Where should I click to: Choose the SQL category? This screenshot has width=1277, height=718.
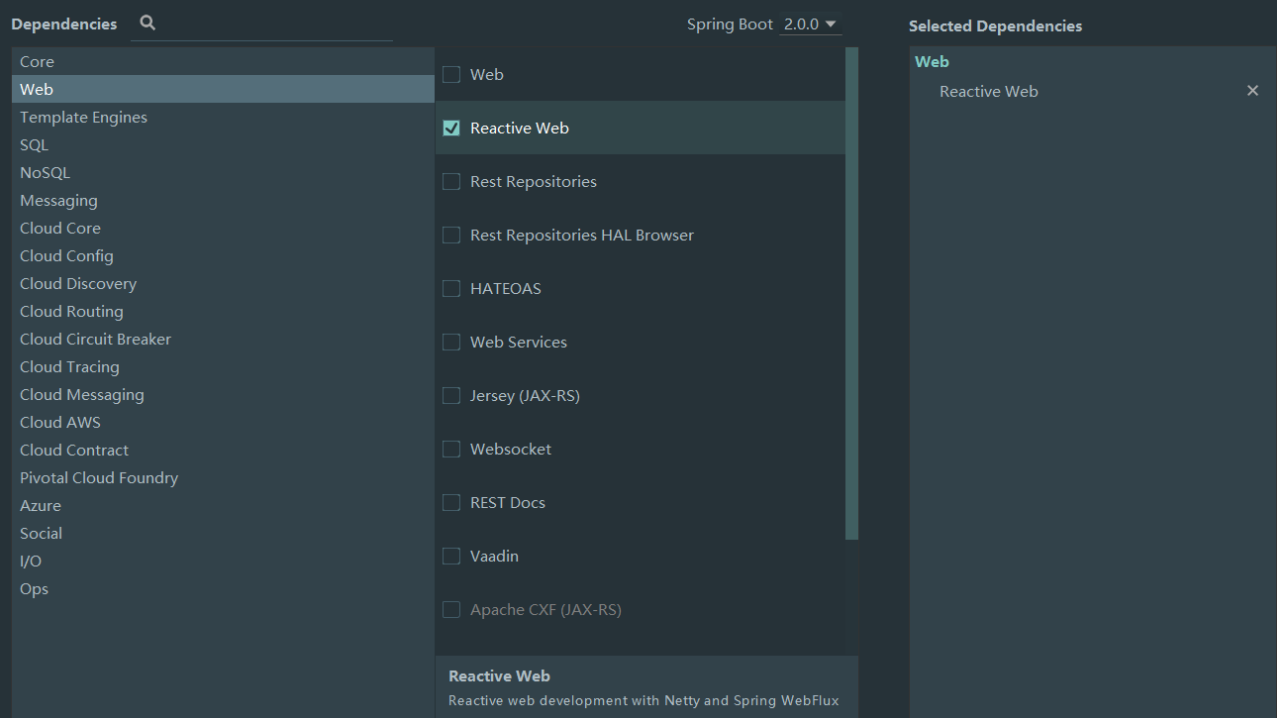coord(223,145)
